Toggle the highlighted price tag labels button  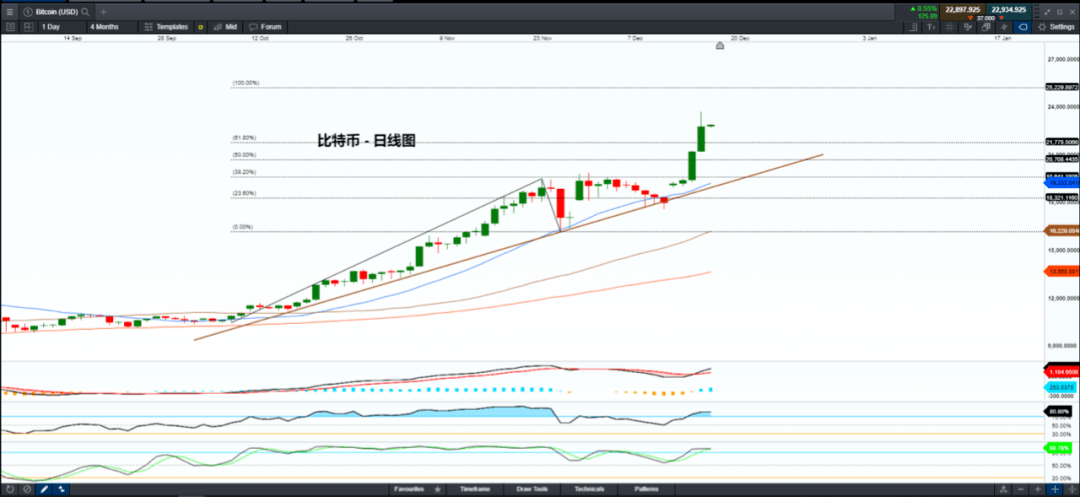pyautogui.click(x=1022, y=27)
